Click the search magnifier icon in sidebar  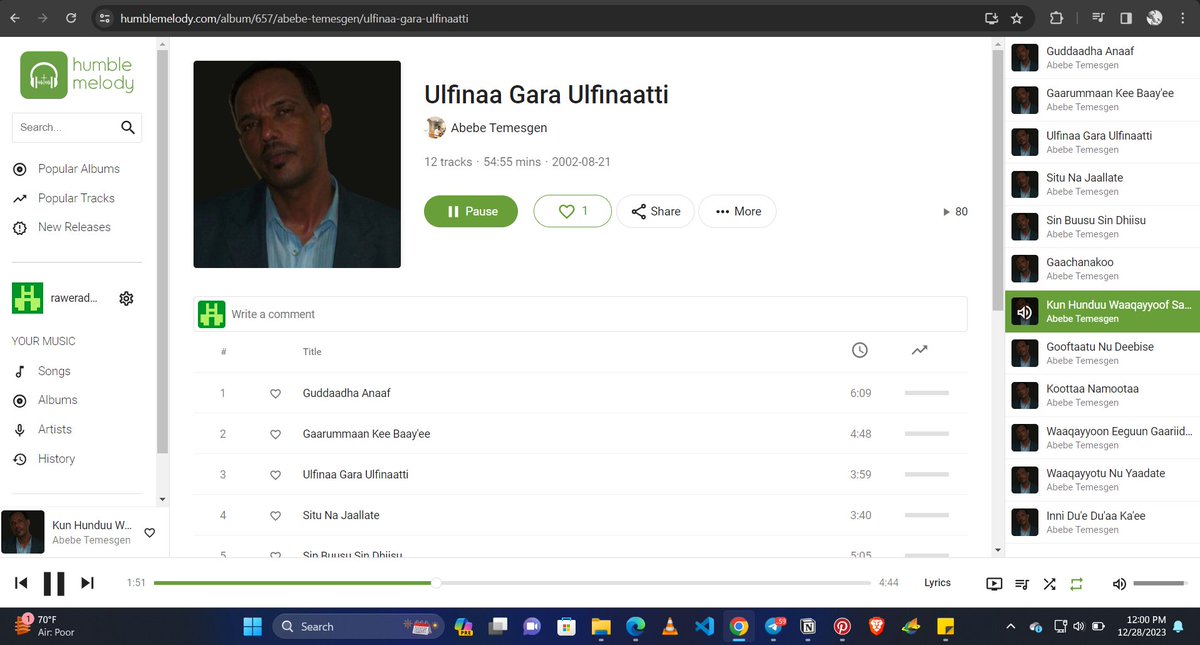pos(128,127)
